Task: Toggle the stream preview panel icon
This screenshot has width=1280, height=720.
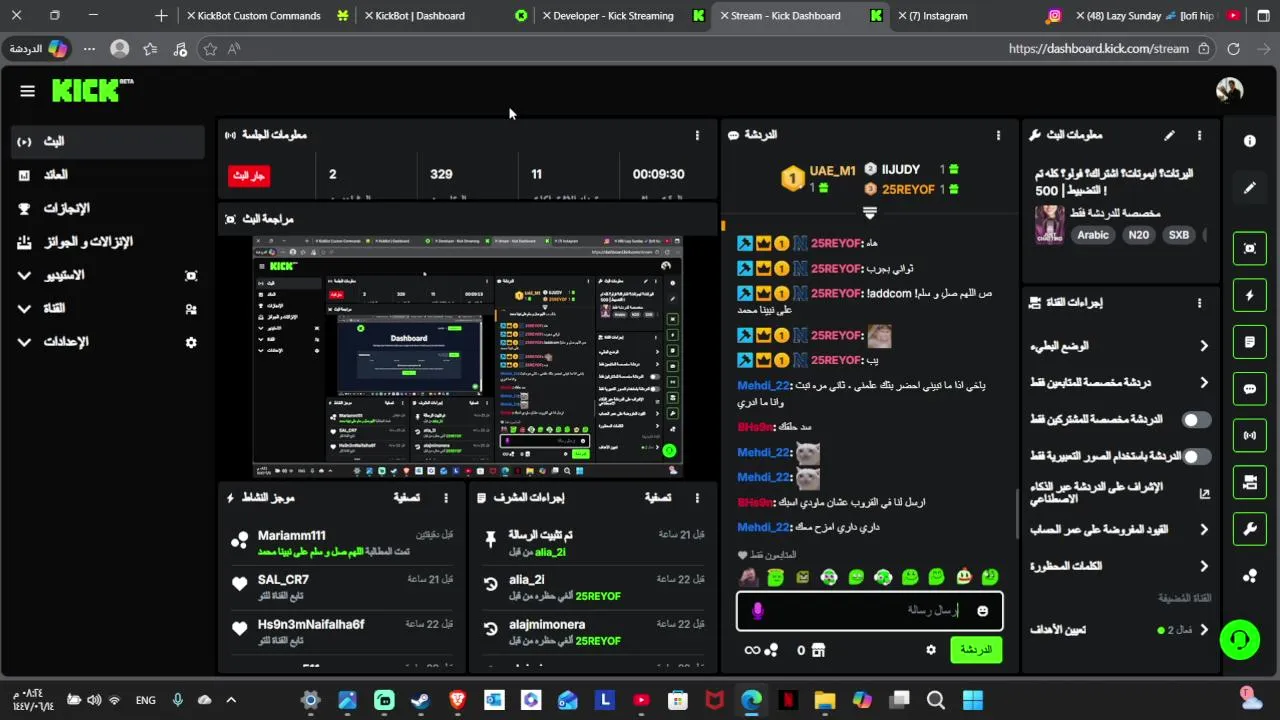Action: coord(1250,248)
